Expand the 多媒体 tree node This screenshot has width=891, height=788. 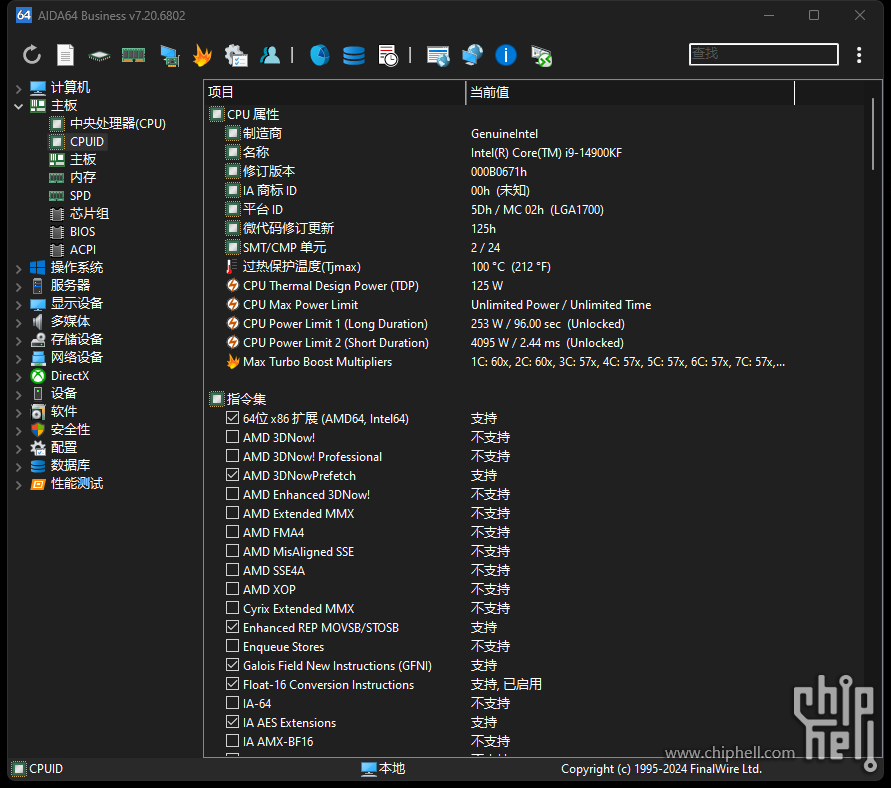(19, 322)
